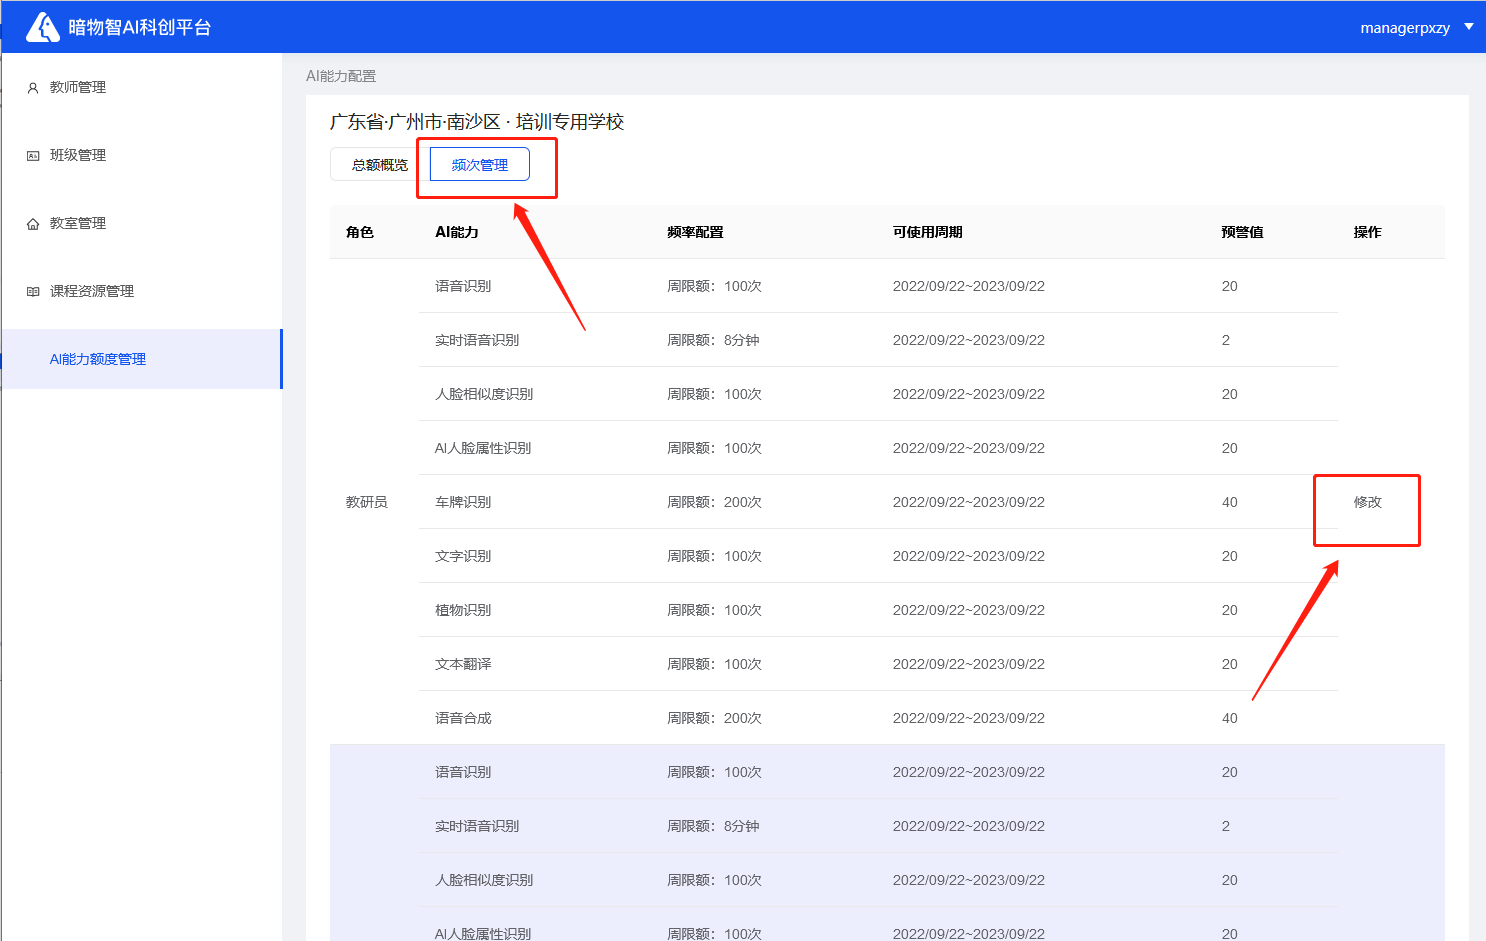Click the 文本翻译 ability cell
This screenshot has width=1486, height=941.
tap(463, 664)
